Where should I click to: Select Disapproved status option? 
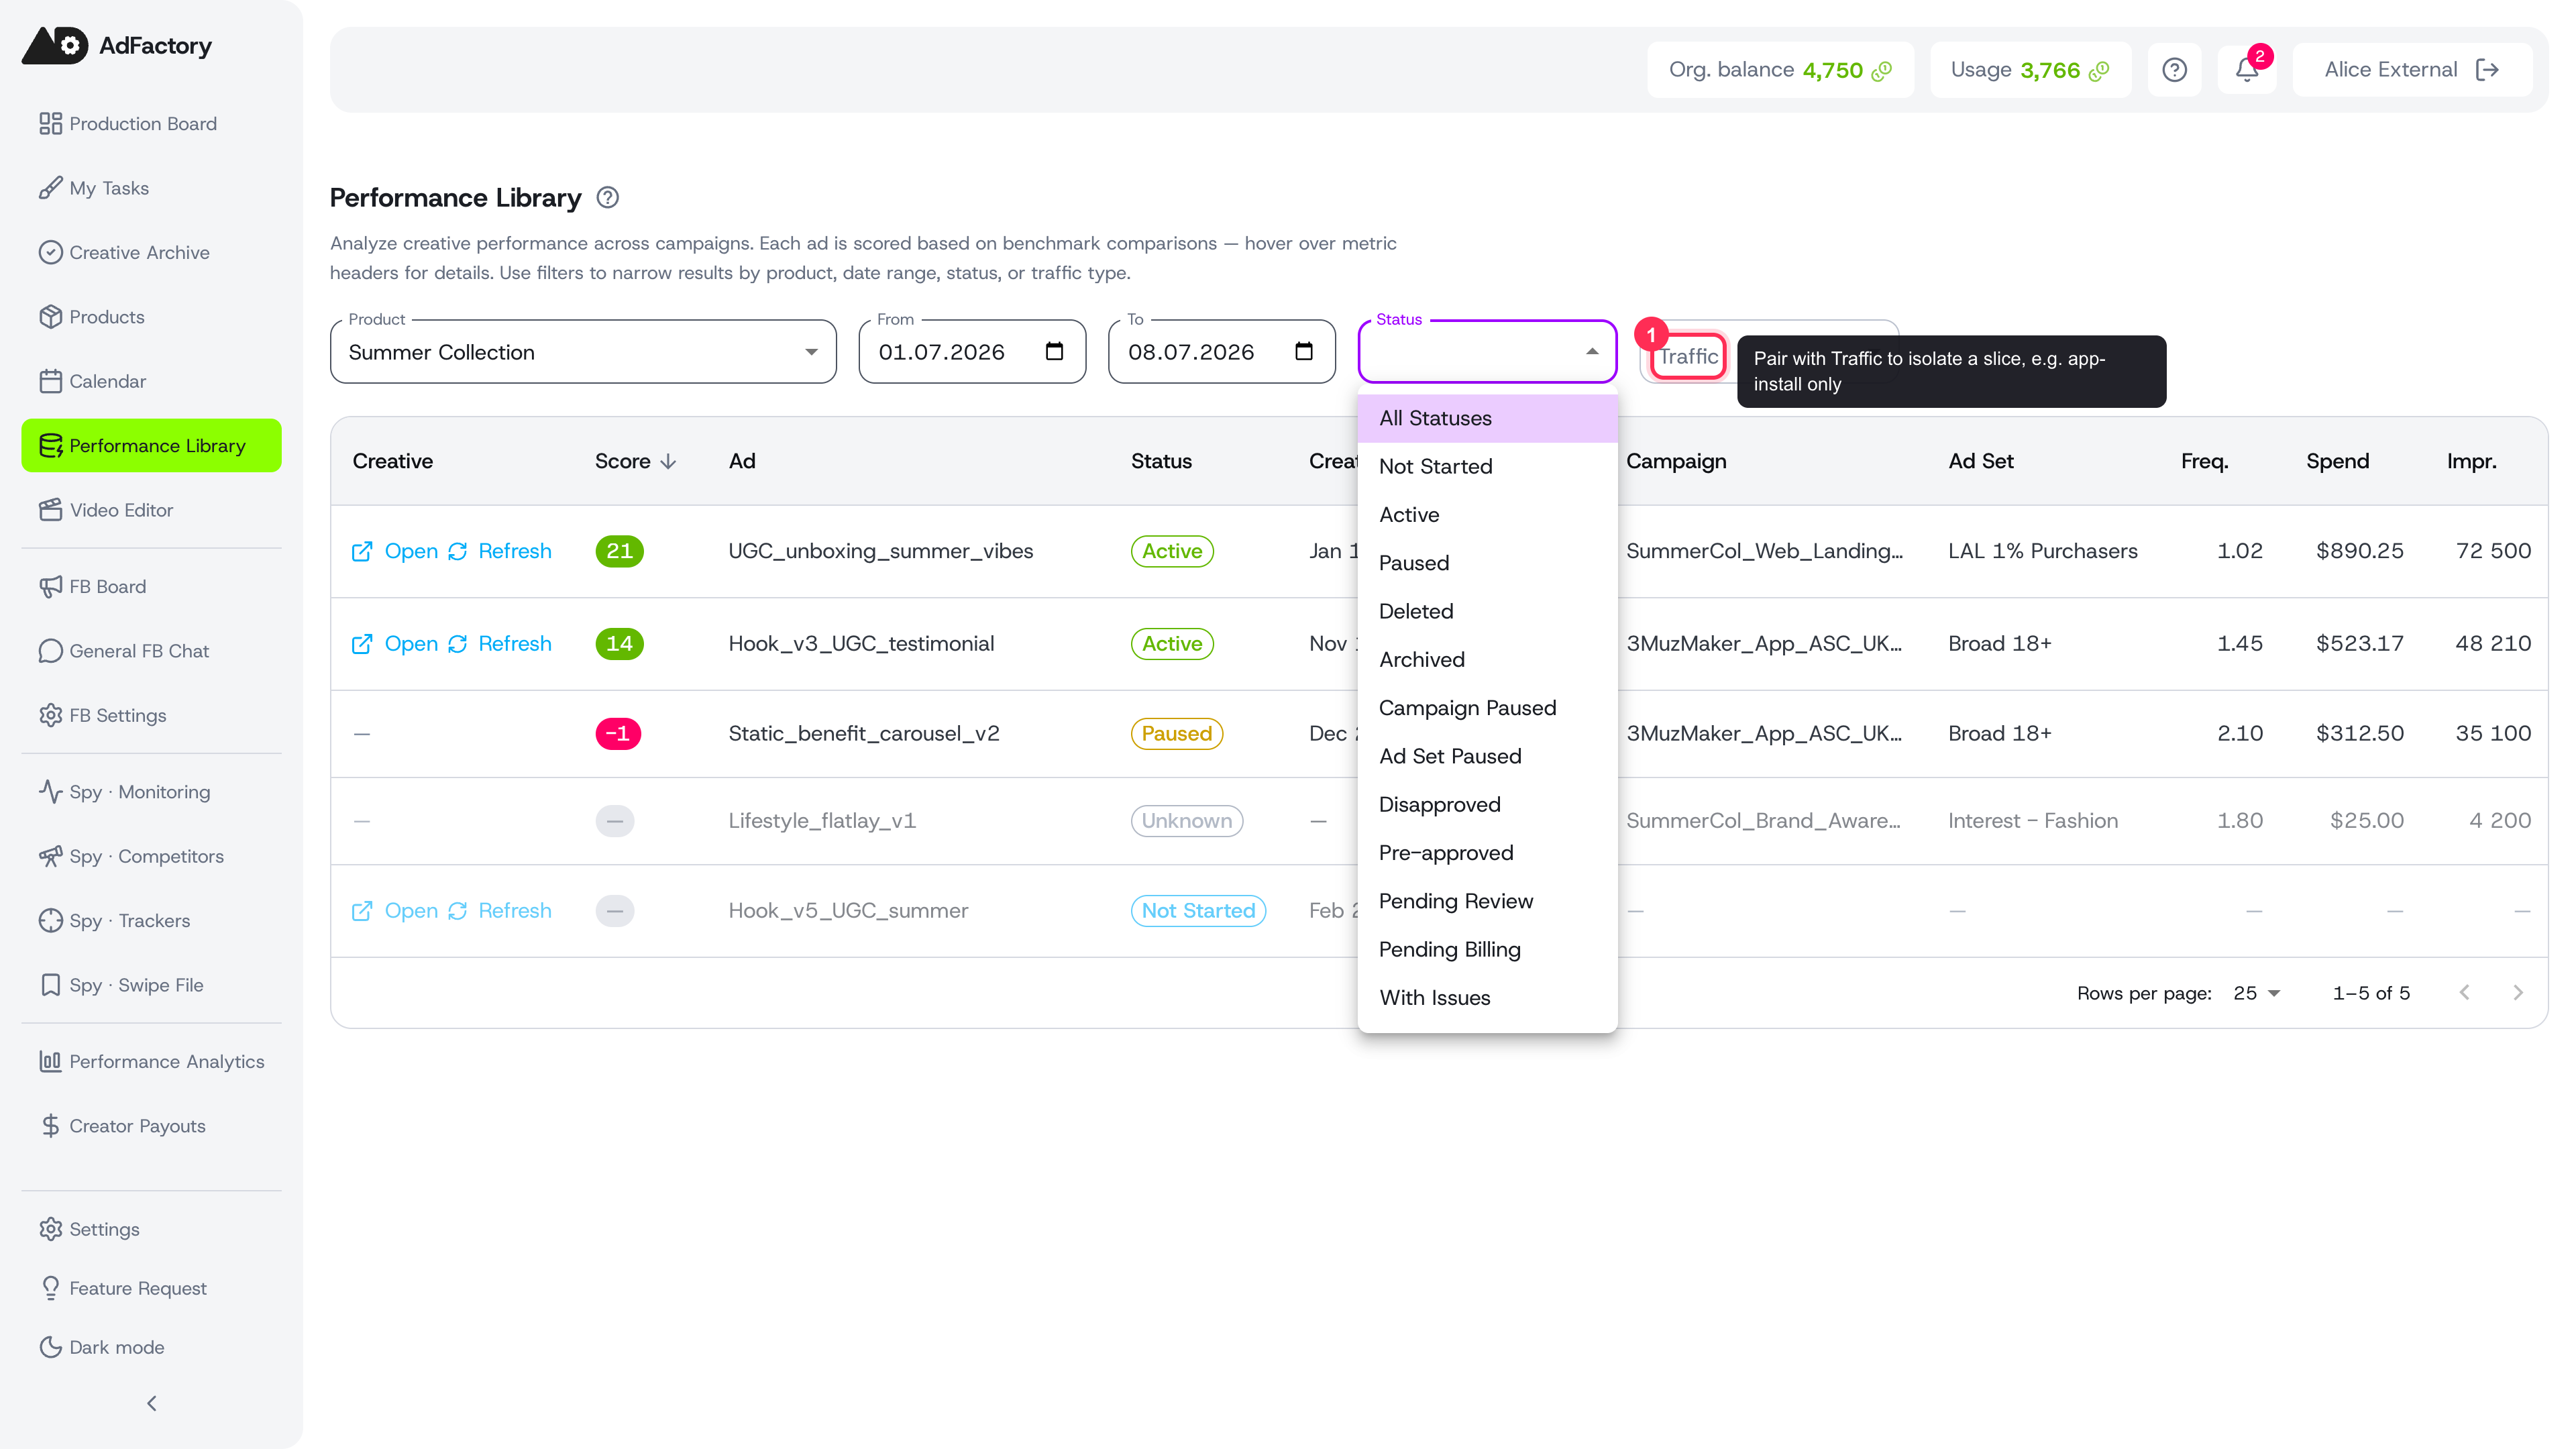pos(1487,805)
